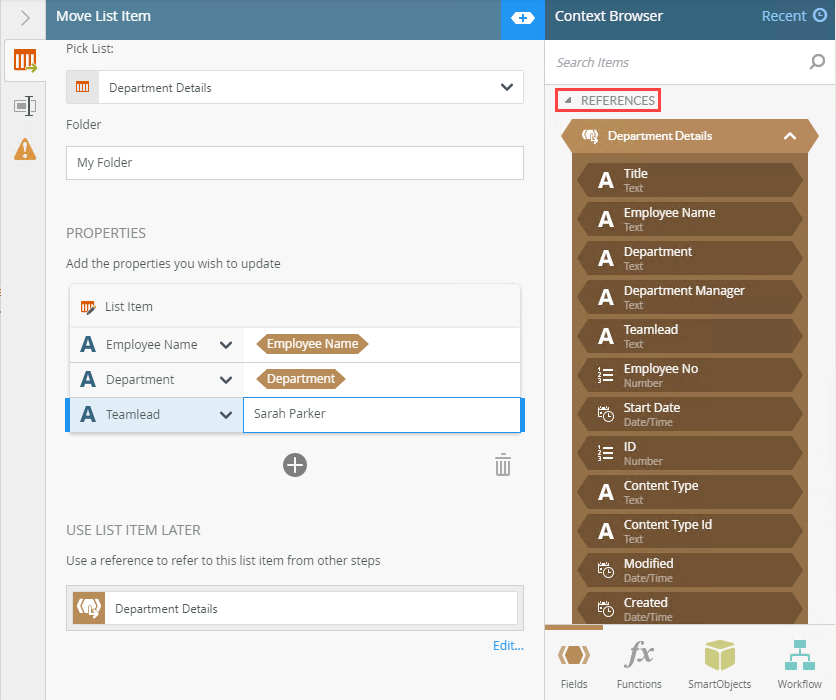Click the Recent link
Screen dimensions: 836x700
click(793, 16)
